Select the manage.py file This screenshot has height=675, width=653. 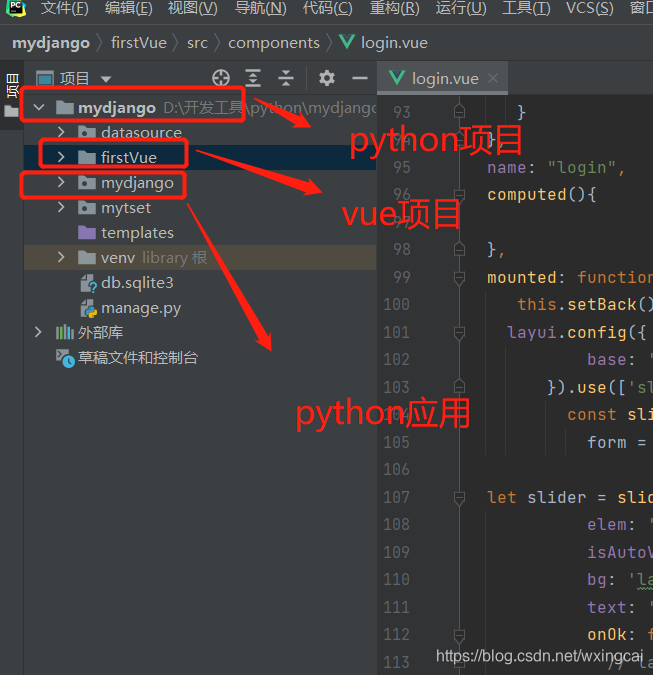coord(200,308)
